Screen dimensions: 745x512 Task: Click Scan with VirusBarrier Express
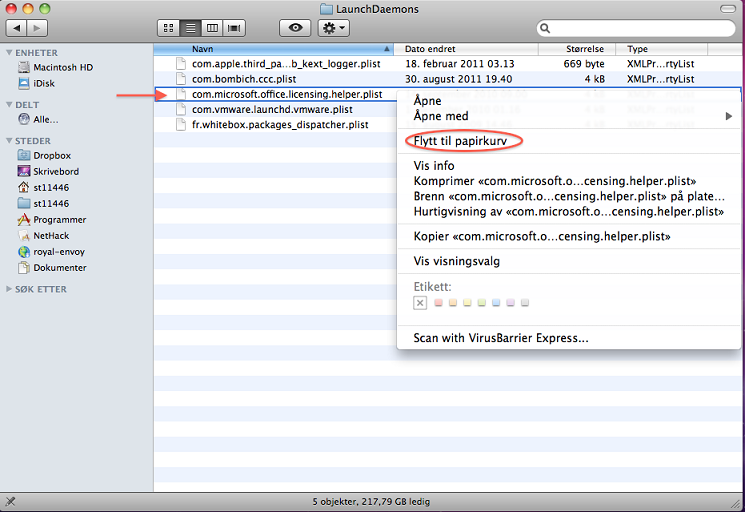tap(500, 338)
